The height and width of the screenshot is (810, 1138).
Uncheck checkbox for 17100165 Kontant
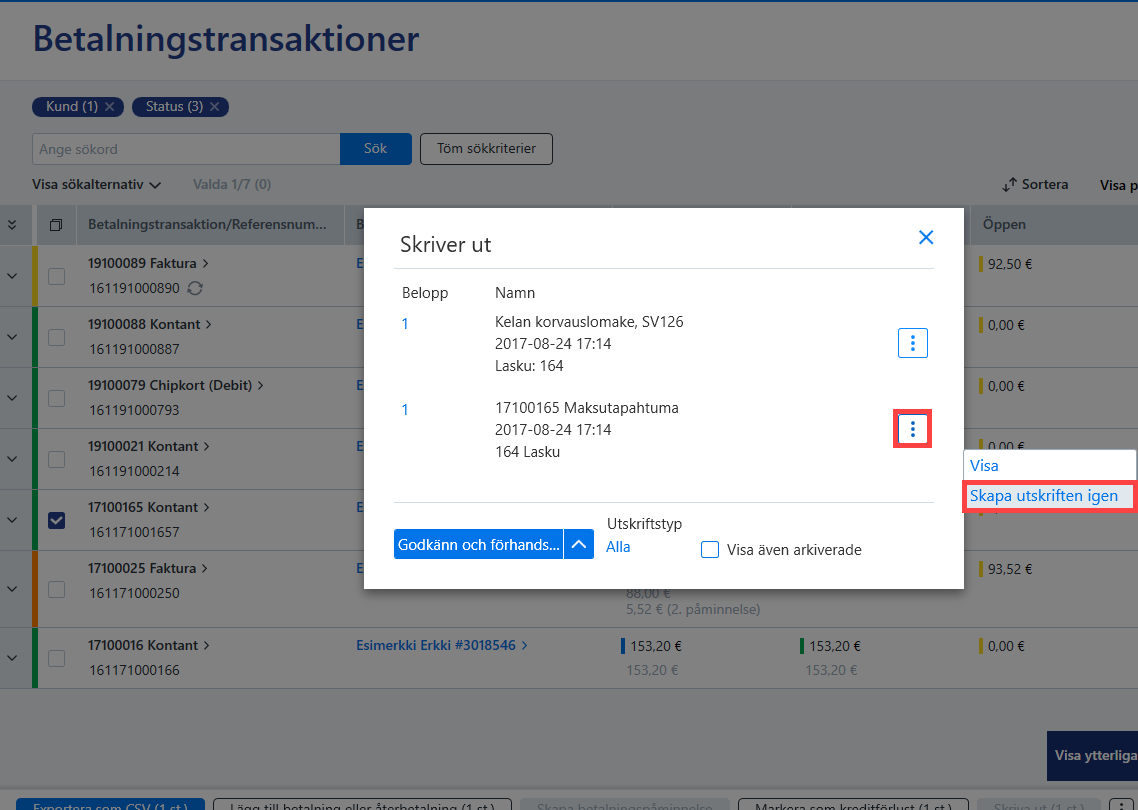coord(57,520)
